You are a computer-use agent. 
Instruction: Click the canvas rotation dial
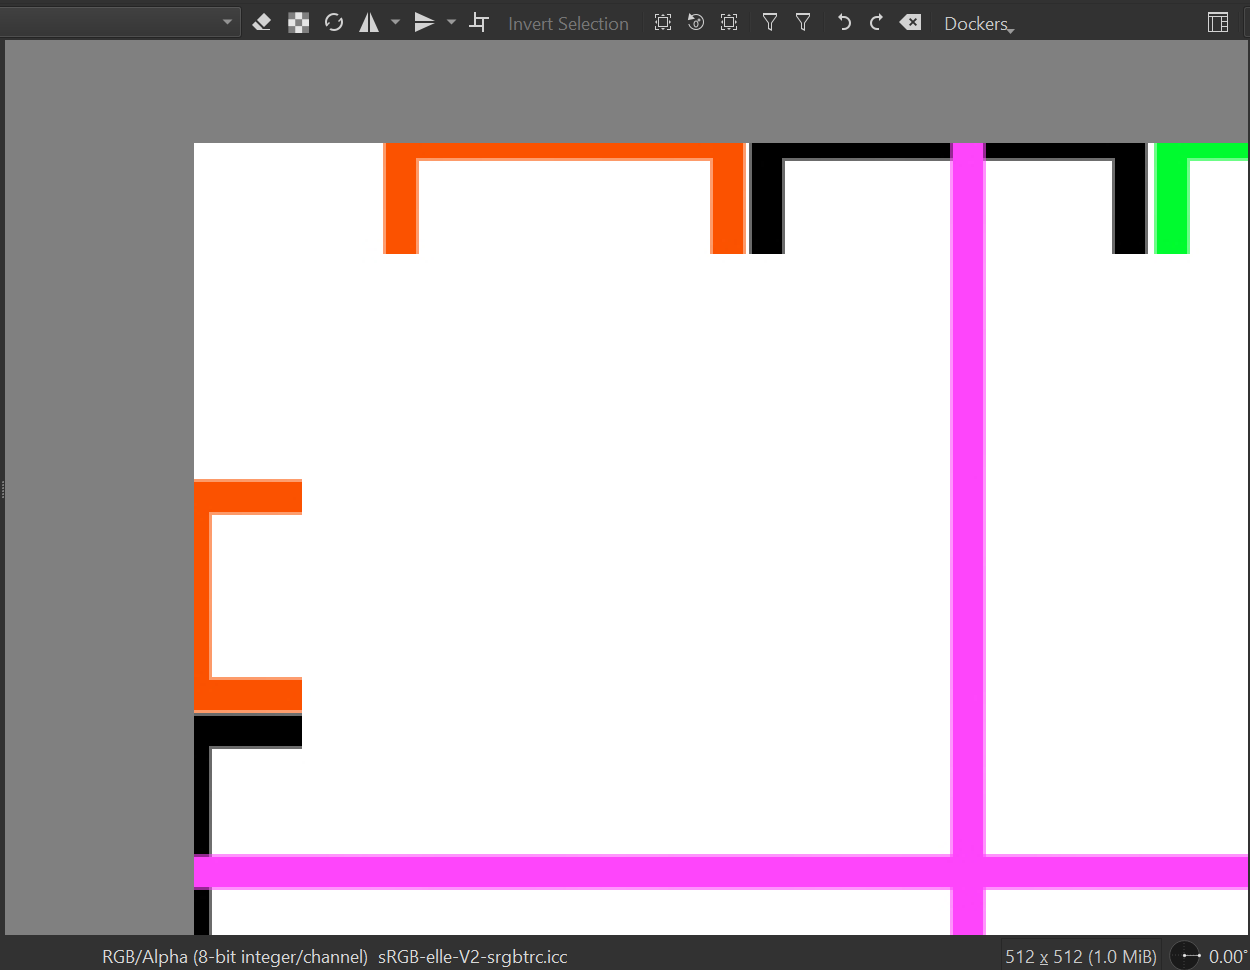click(x=1185, y=956)
